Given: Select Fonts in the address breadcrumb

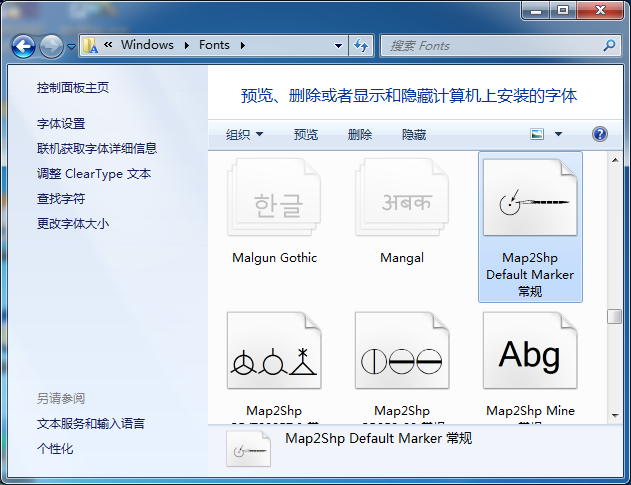Looking at the screenshot, I should tap(214, 45).
